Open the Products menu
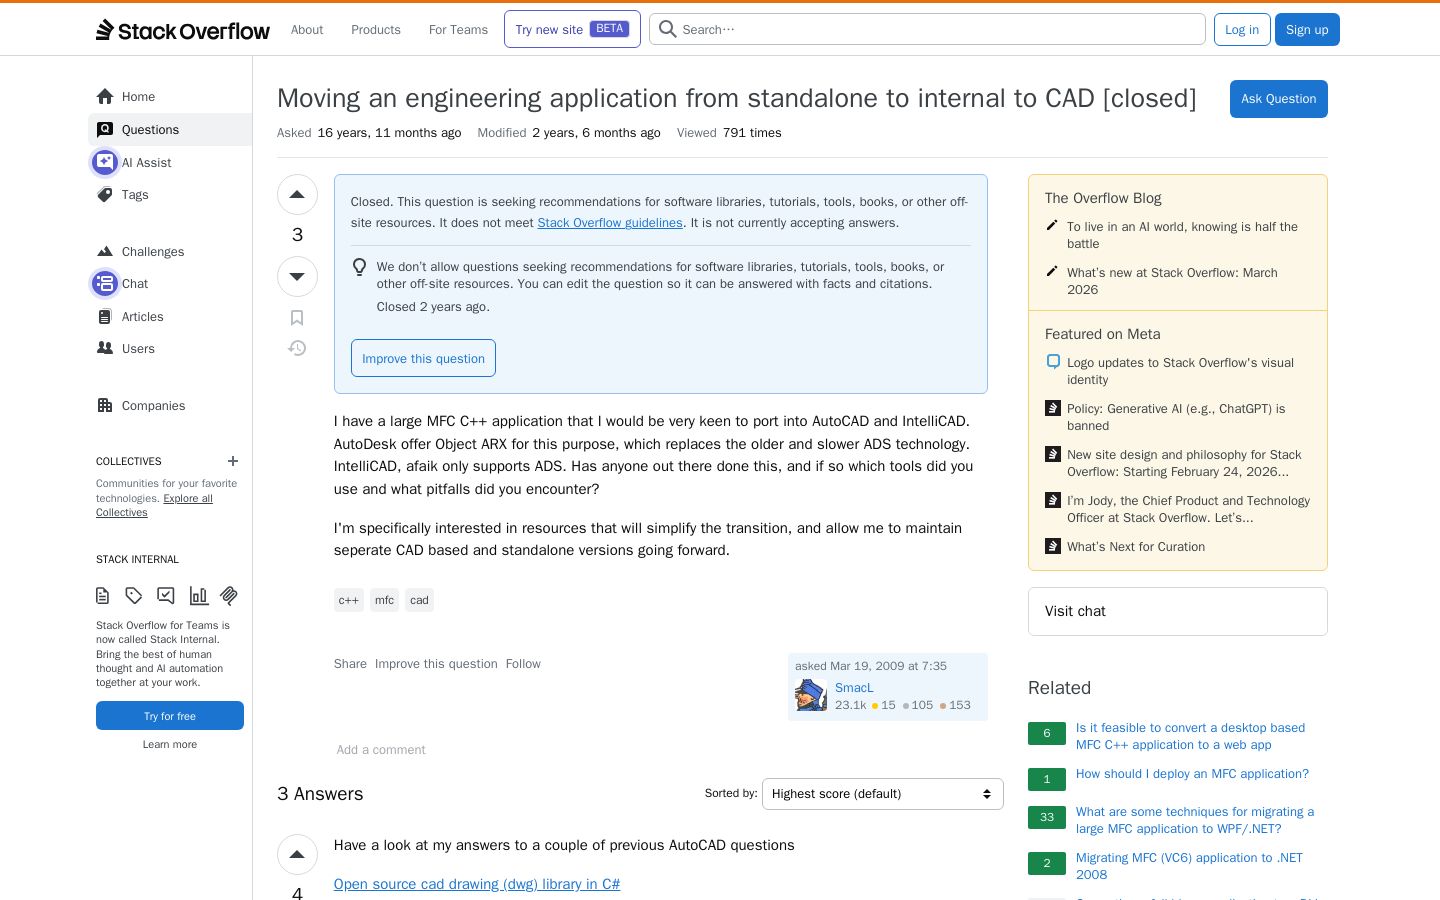Viewport: 1440px width, 900px height. click(376, 30)
